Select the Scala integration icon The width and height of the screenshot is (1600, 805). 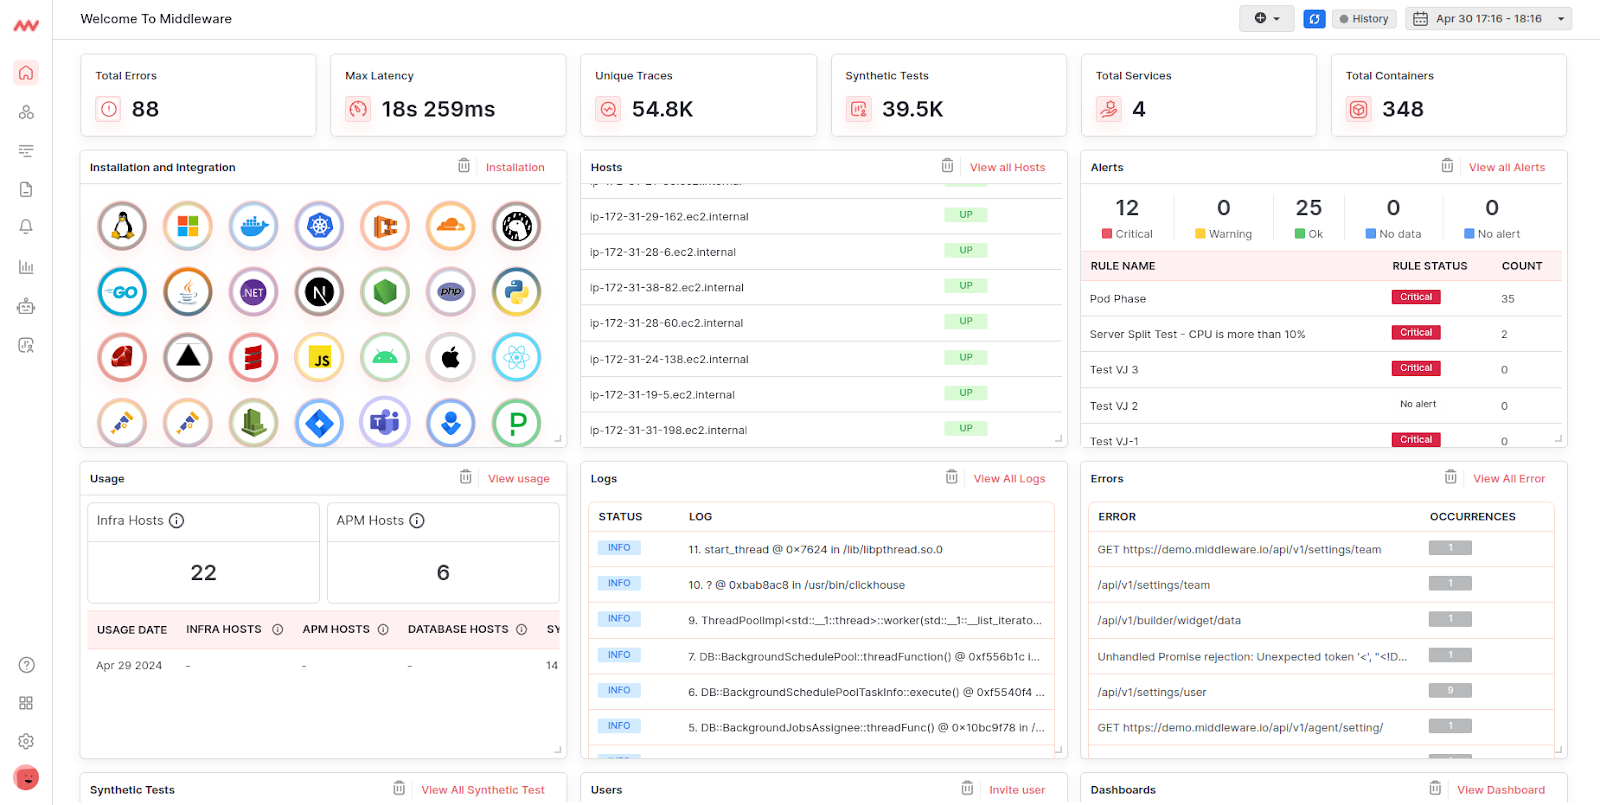click(x=253, y=357)
